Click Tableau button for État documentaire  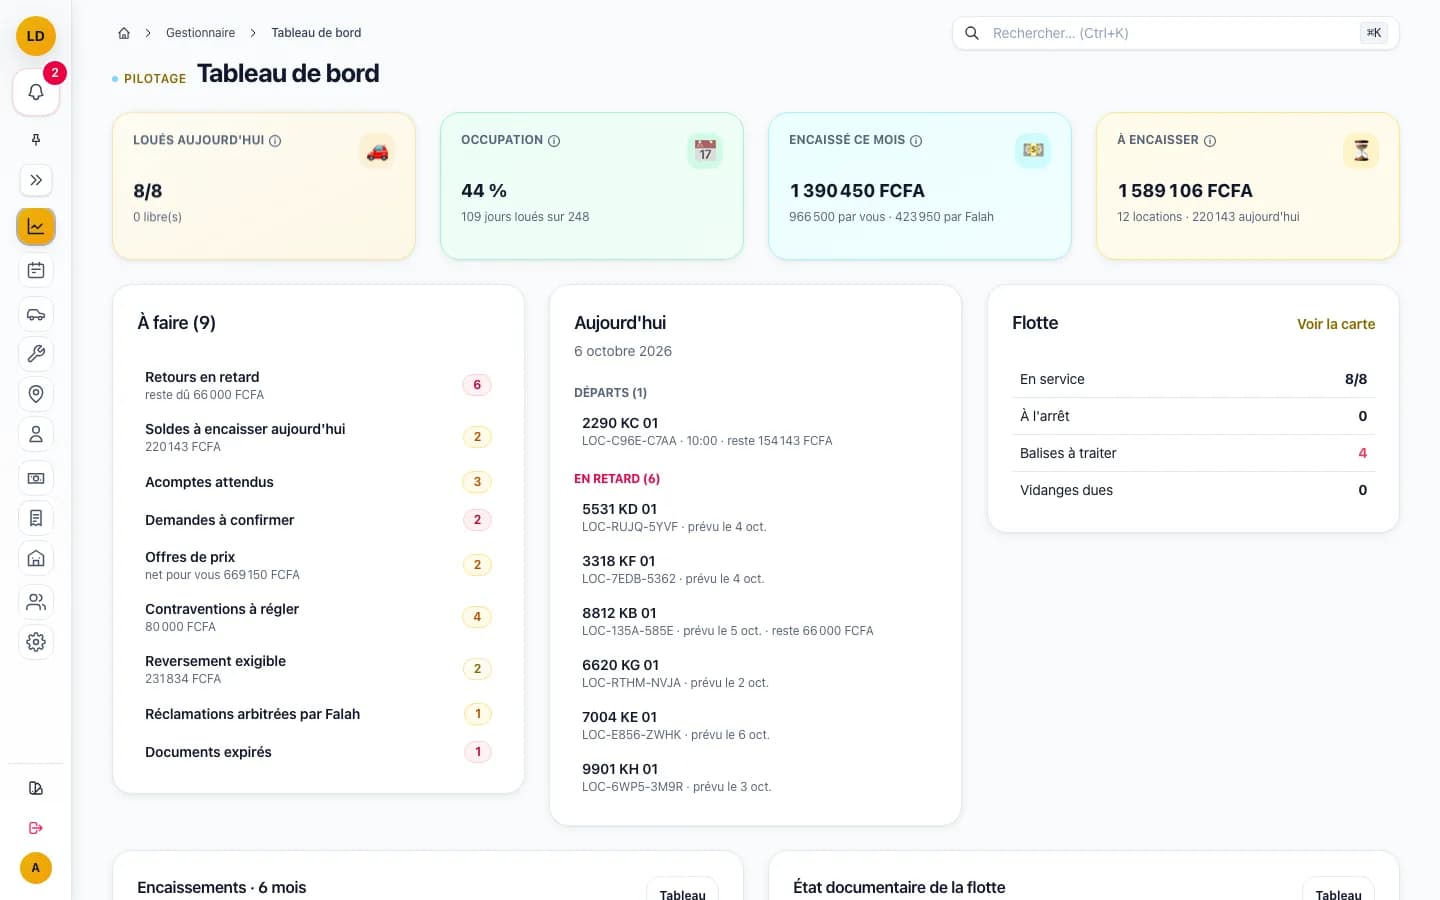tap(1338, 892)
